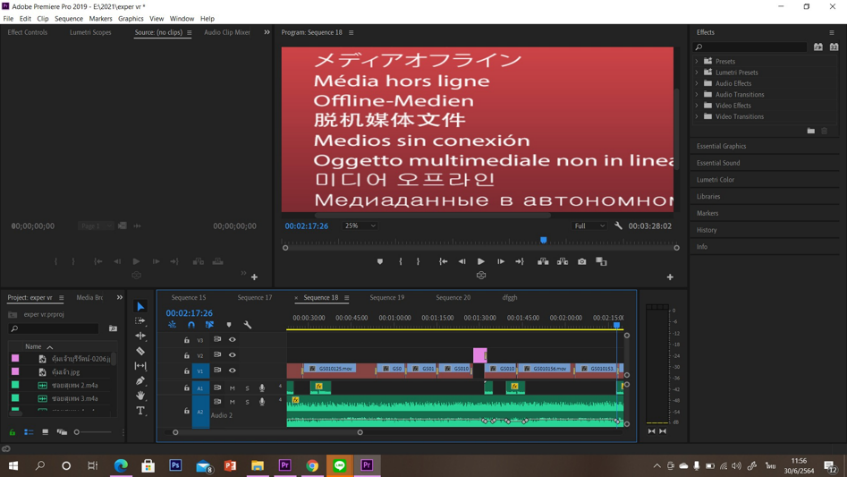Image resolution: width=847 pixels, height=477 pixels.
Task: Add a marker in the Program Monitor
Action: coord(380,261)
